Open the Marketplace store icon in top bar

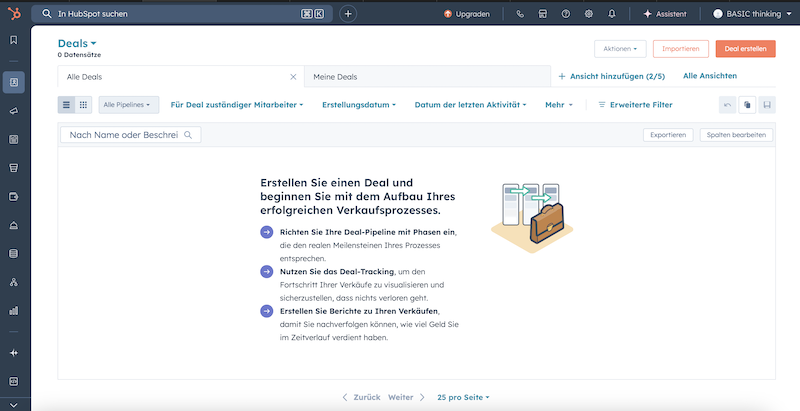(543, 14)
